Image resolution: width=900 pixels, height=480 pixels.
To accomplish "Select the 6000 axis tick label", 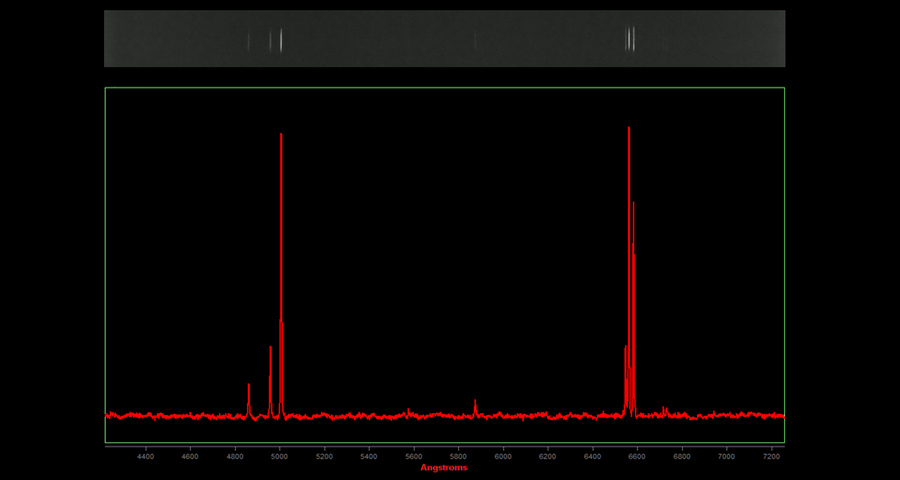I will (503, 456).
